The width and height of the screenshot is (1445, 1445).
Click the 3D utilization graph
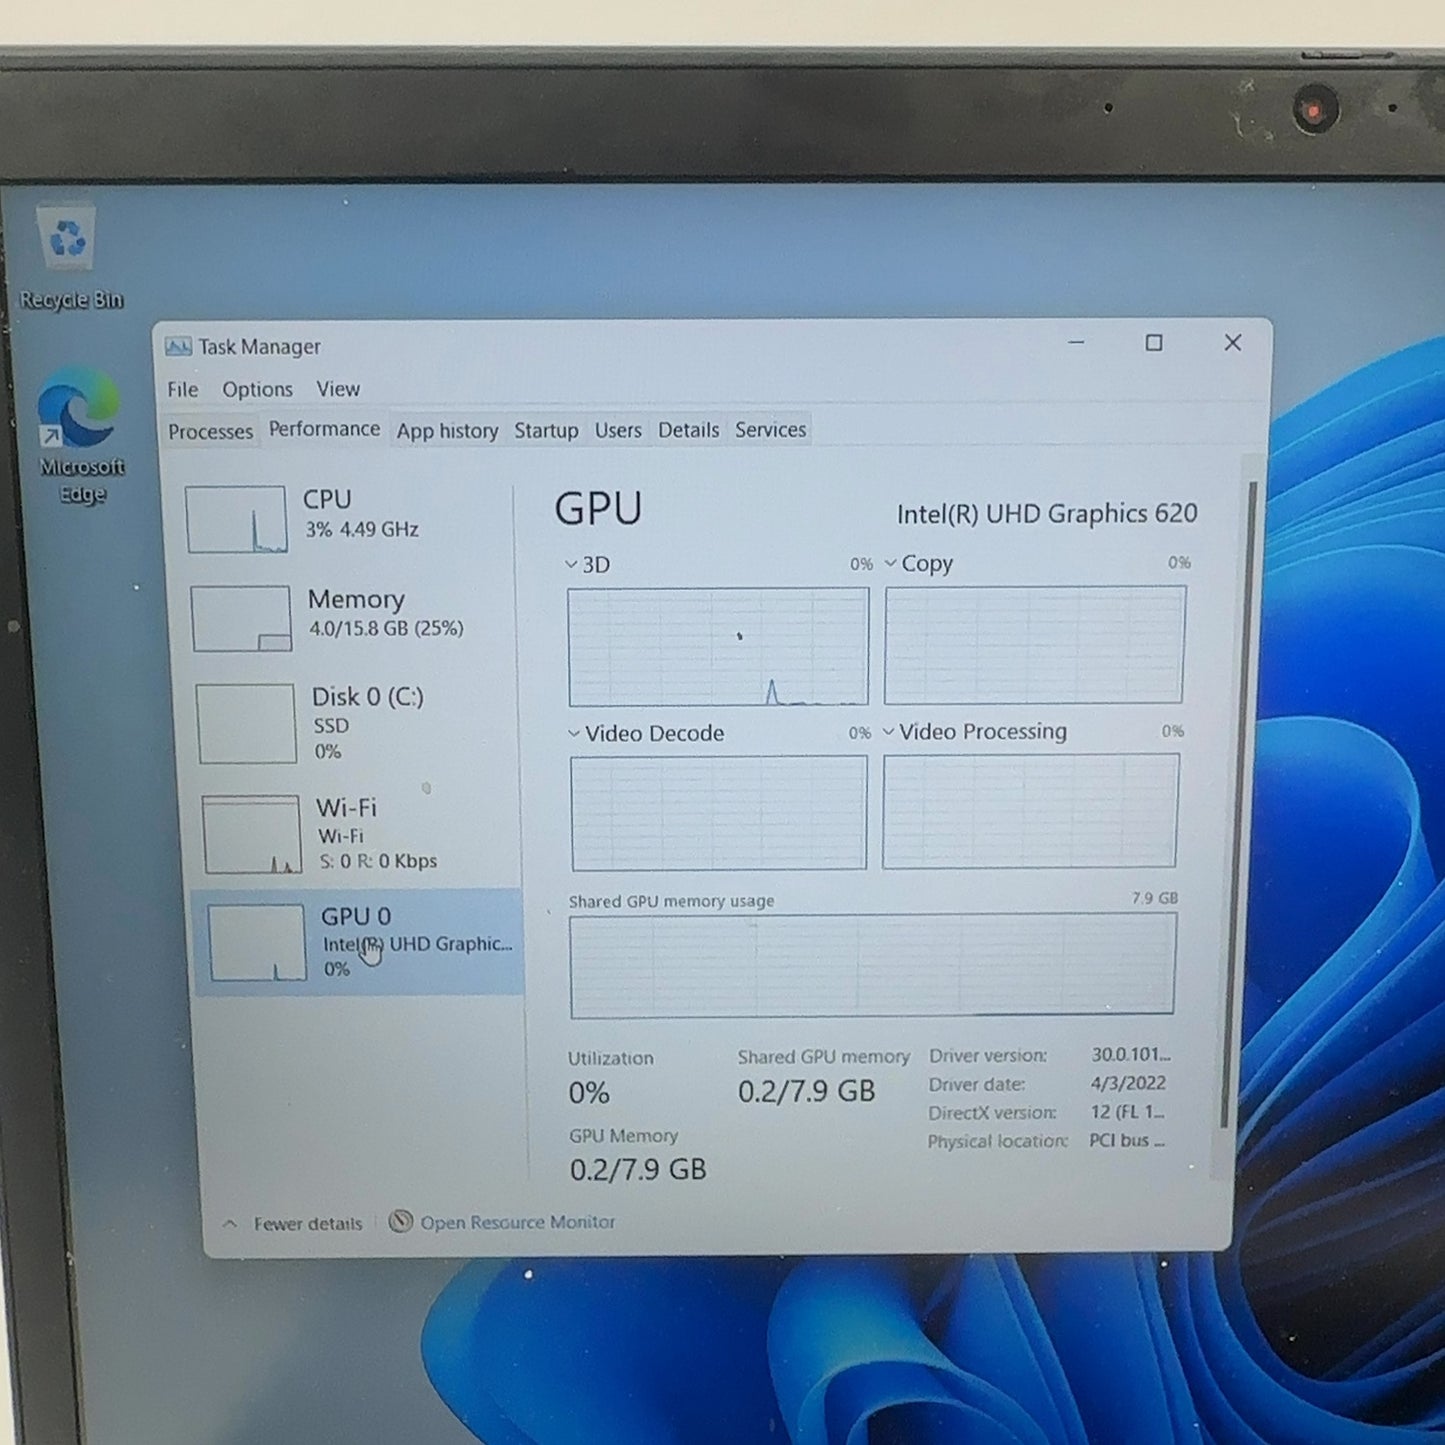pos(718,647)
